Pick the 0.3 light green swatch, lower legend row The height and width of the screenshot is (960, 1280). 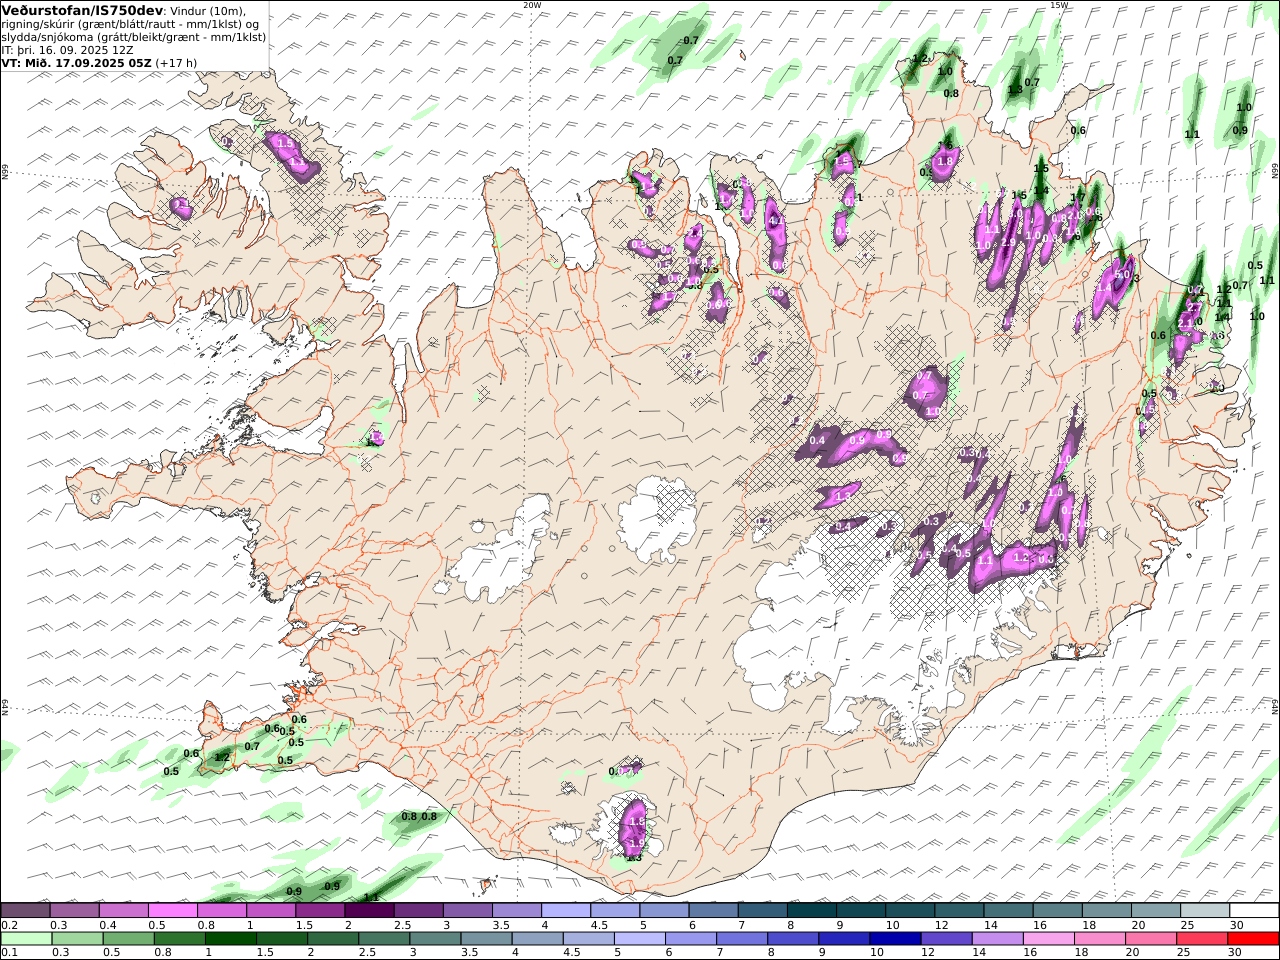click(x=78, y=939)
